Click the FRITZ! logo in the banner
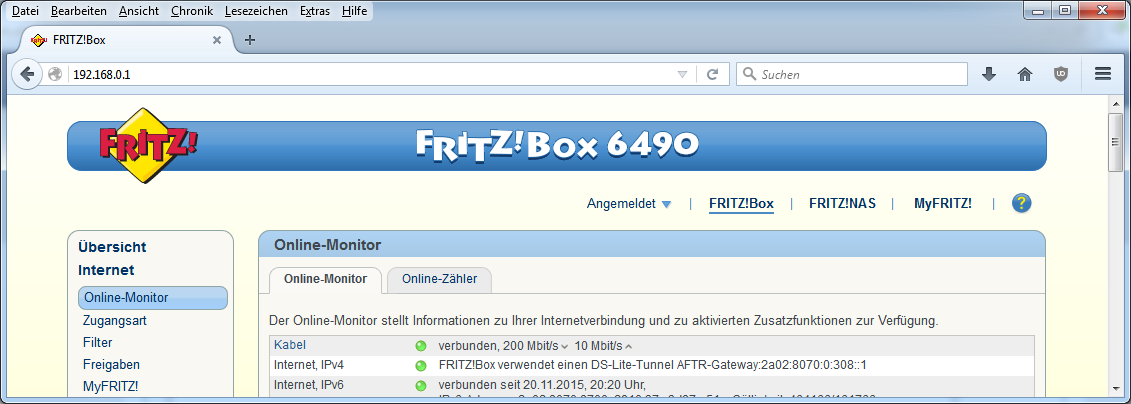Image resolution: width=1131 pixels, height=404 pixels. [x=148, y=144]
